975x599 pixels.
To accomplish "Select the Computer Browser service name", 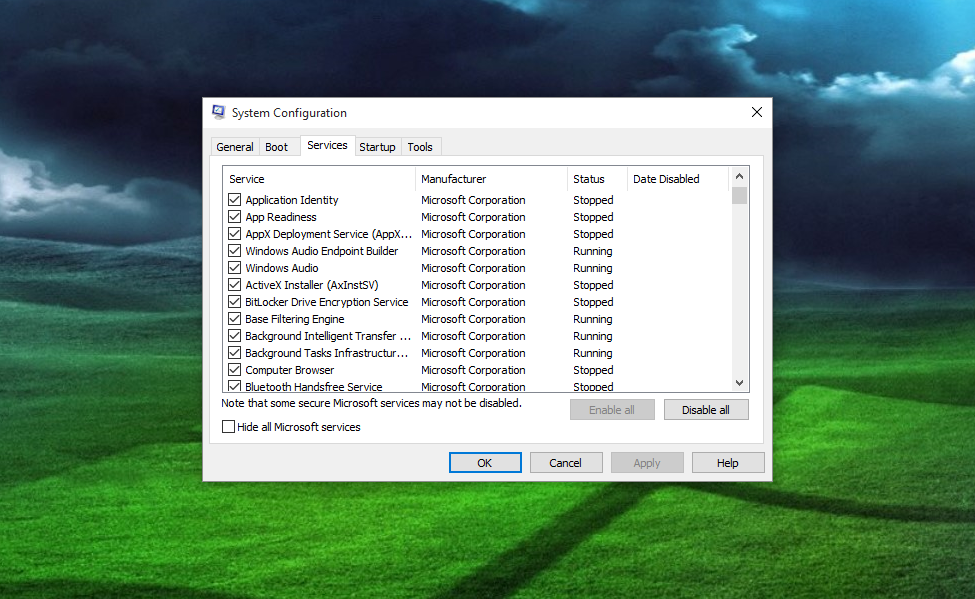I will tap(290, 370).
